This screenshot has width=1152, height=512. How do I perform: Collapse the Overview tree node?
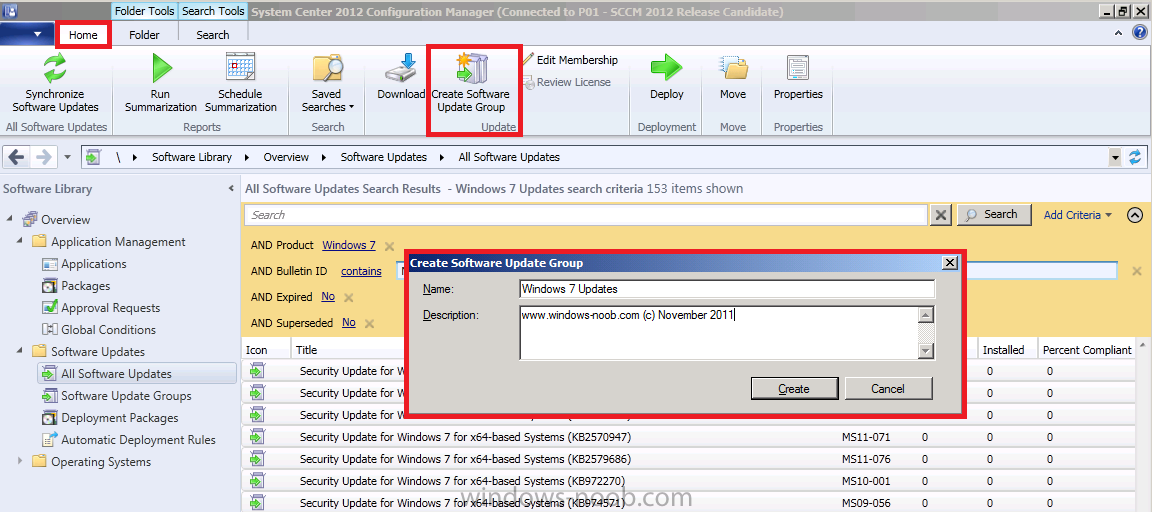10,220
